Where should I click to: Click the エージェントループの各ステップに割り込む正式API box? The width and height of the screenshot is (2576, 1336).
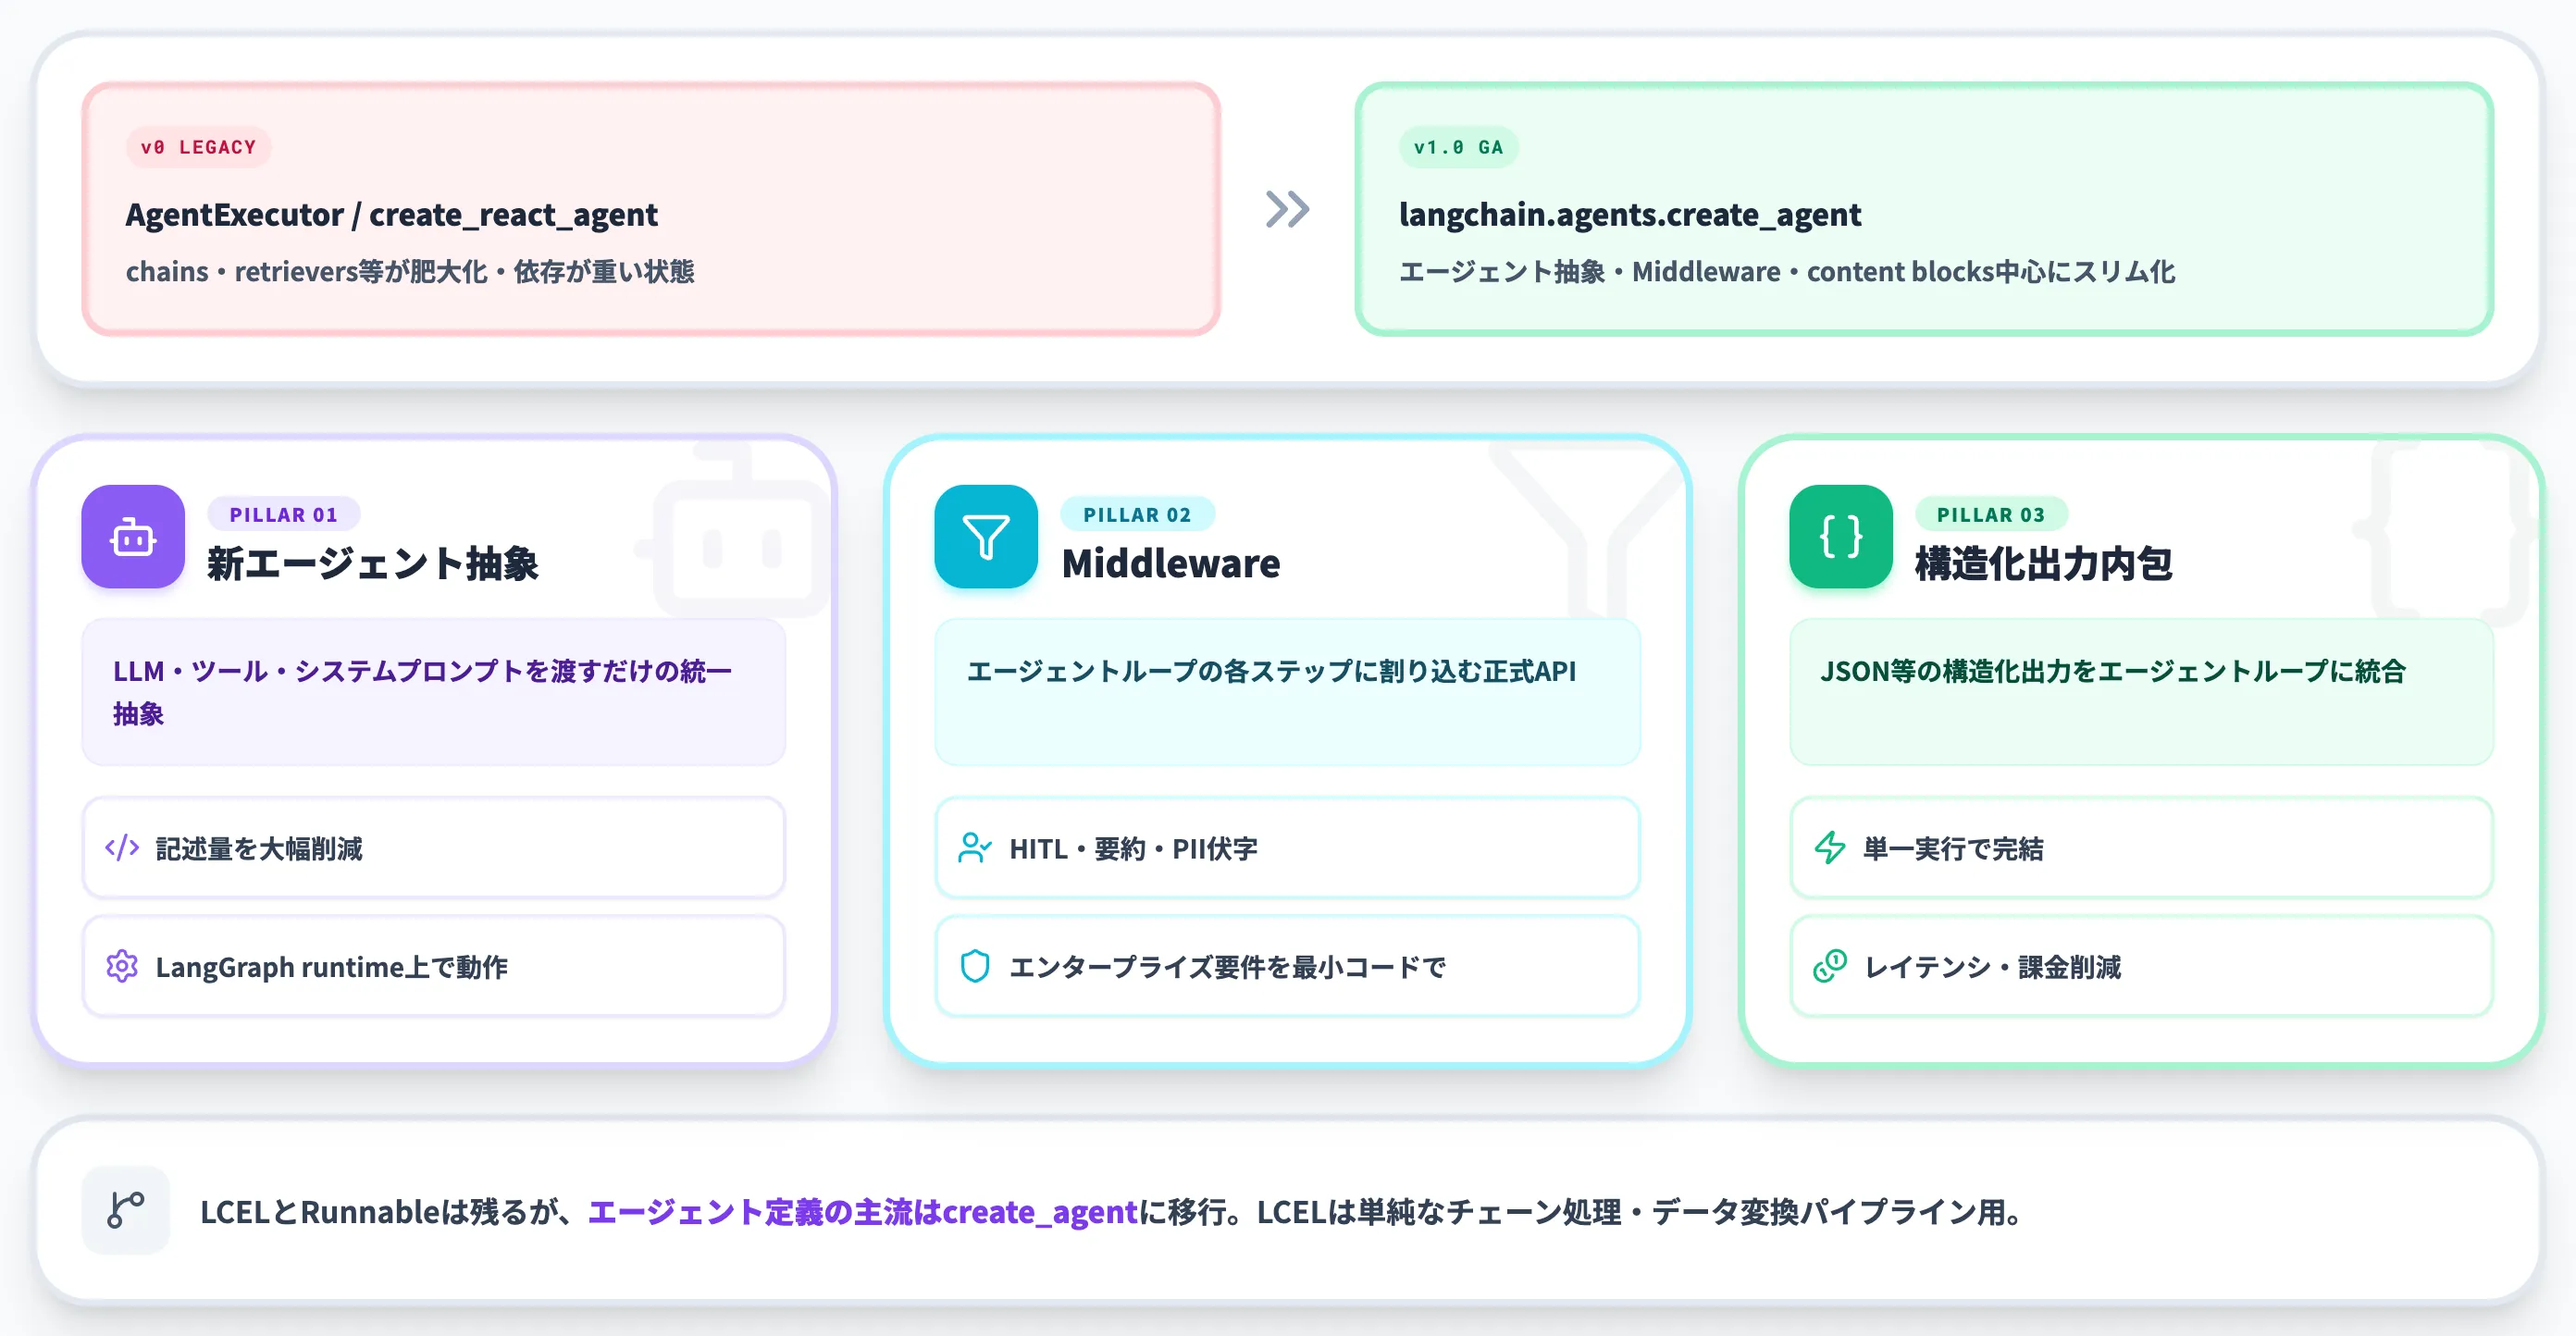1287,692
